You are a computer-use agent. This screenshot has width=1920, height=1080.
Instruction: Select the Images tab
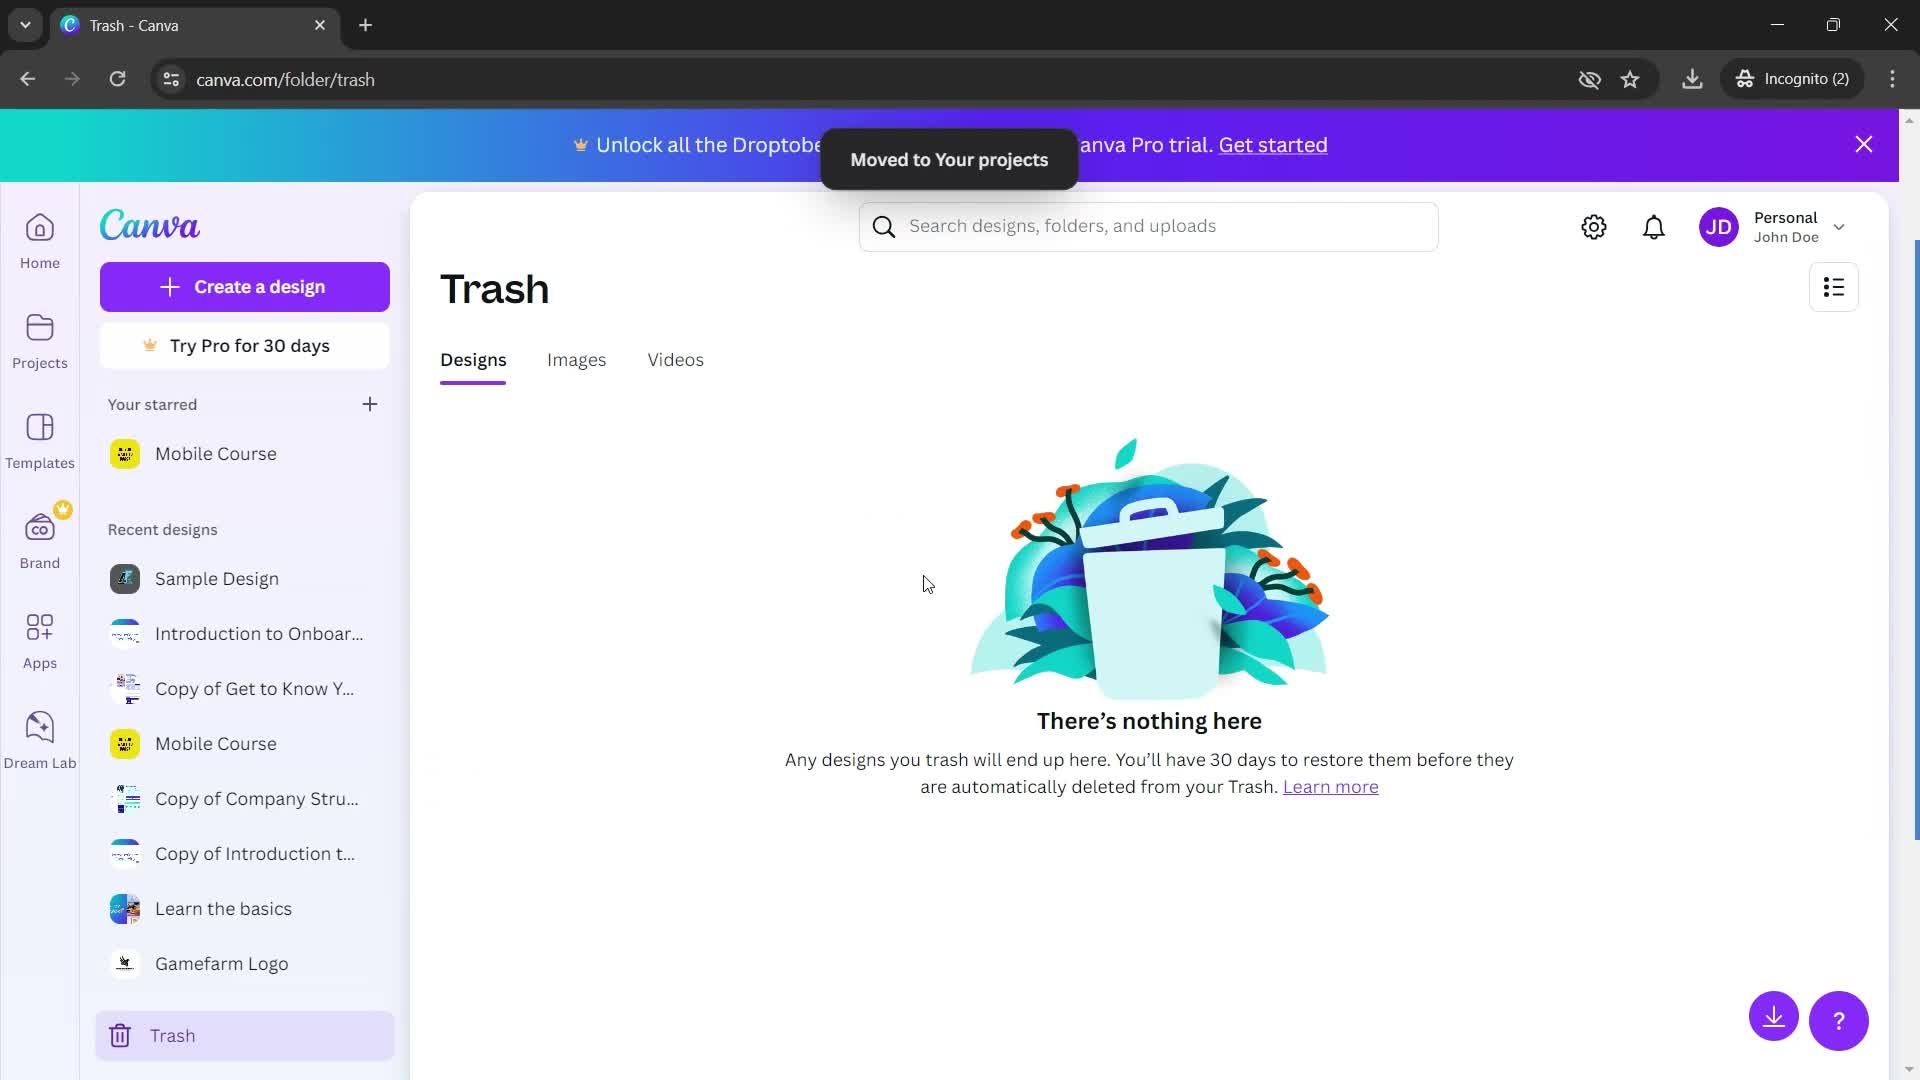tap(576, 360)
